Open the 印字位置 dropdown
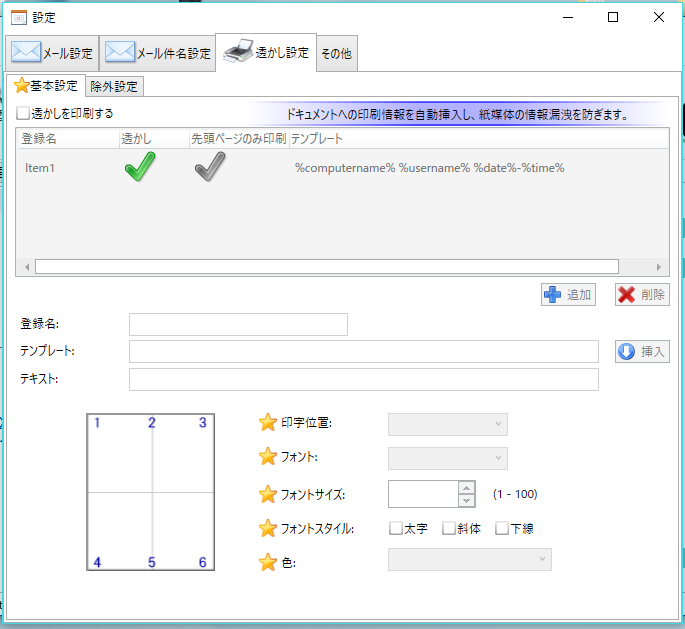Viewport: 685px width, 629px height. click(x=448, y=424)
